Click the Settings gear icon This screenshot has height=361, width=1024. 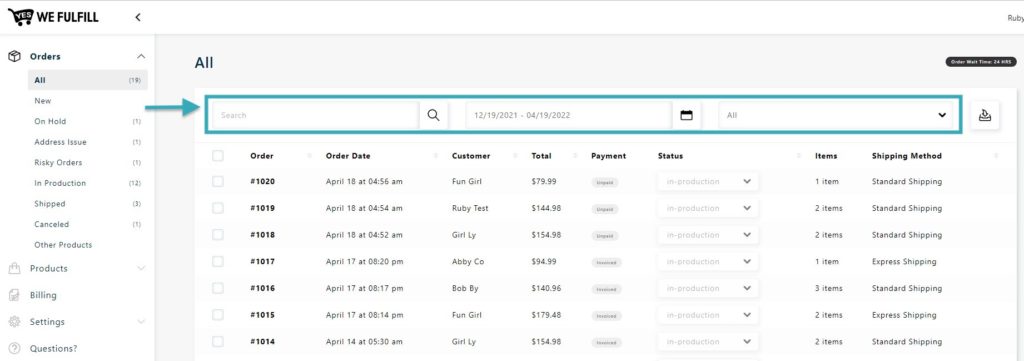tap(14, 322)
